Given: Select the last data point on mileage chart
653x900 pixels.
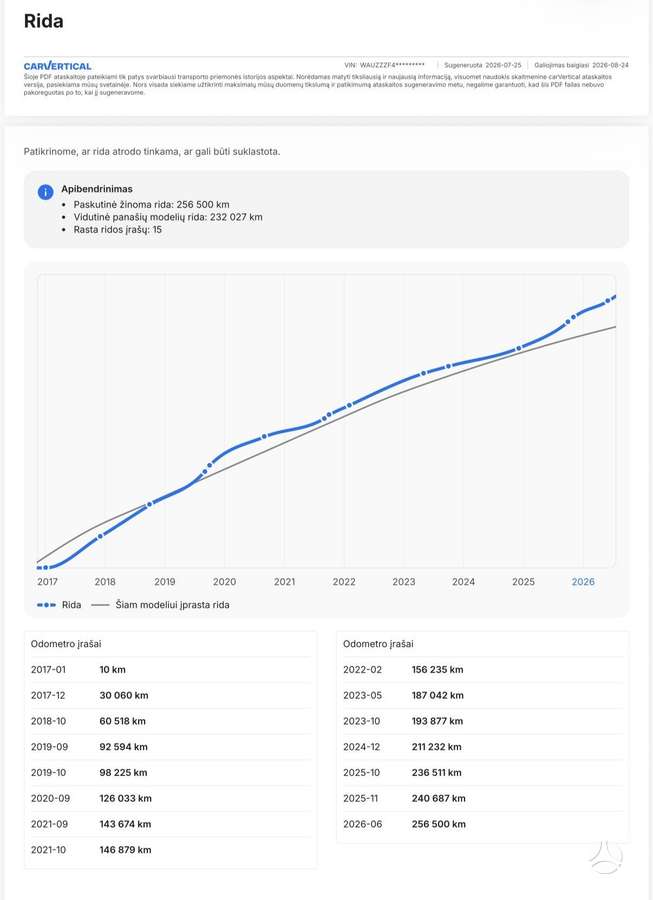Looking at the screenshot, I should pyautogui.click(x=608, y=301).
